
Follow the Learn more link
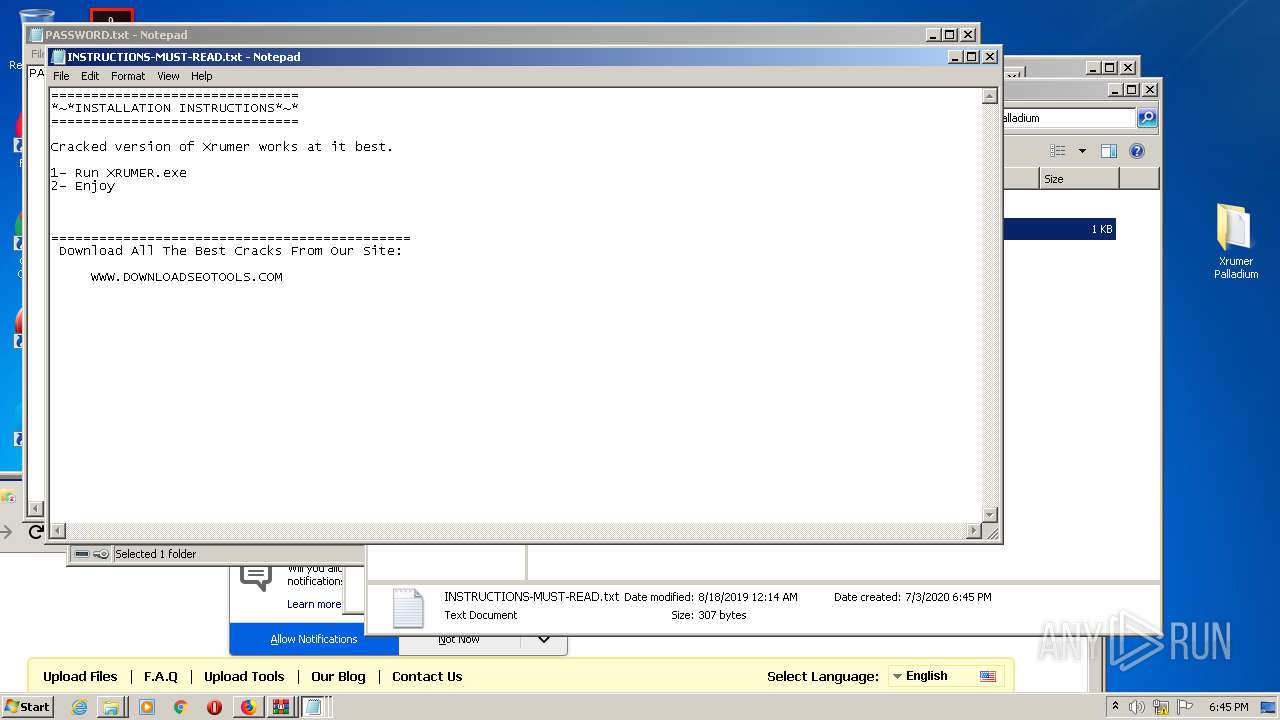coord(314,604)
